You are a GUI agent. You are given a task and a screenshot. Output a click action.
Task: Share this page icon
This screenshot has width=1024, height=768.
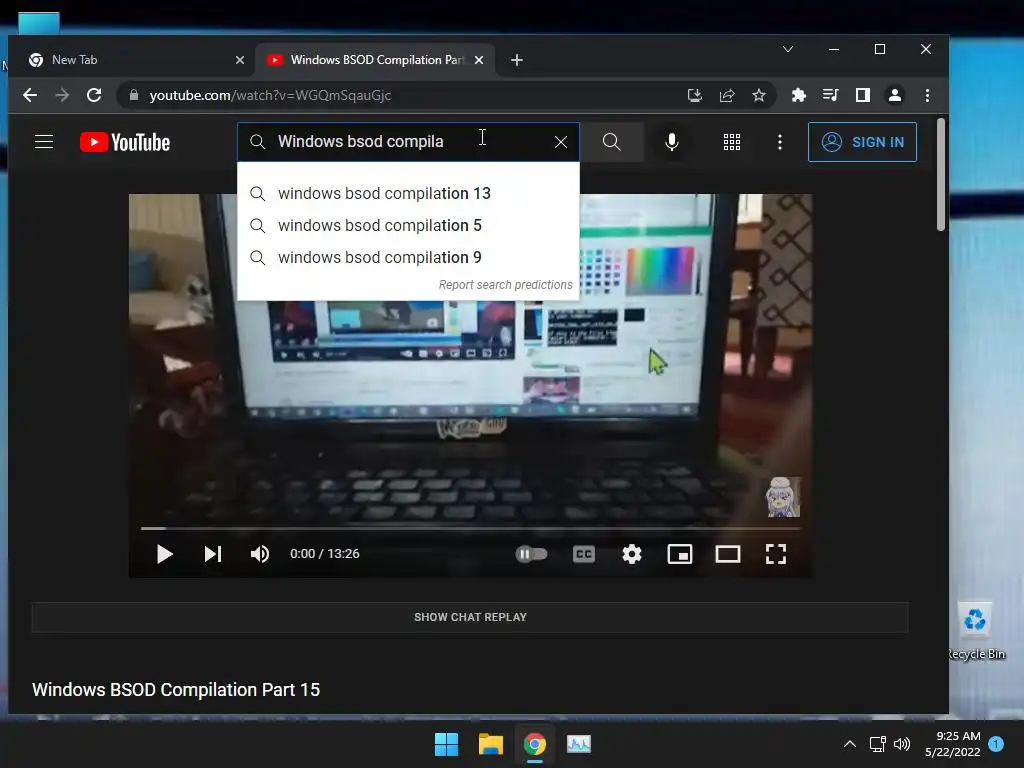coord(727,95)
